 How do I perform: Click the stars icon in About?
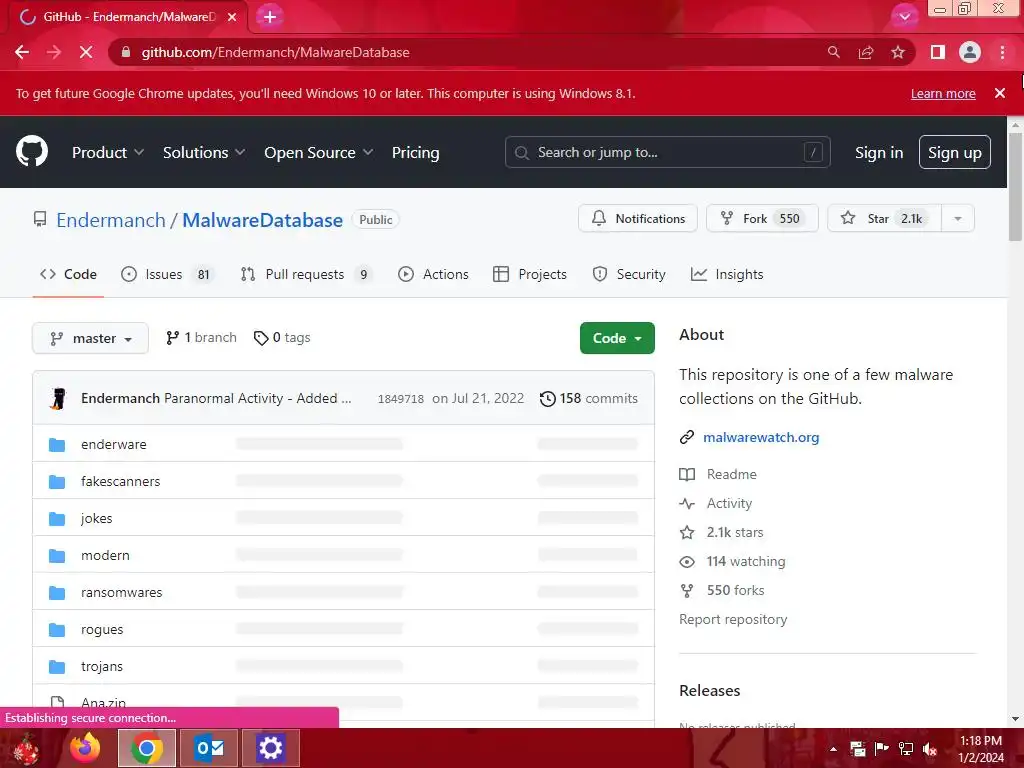(687, 532)
